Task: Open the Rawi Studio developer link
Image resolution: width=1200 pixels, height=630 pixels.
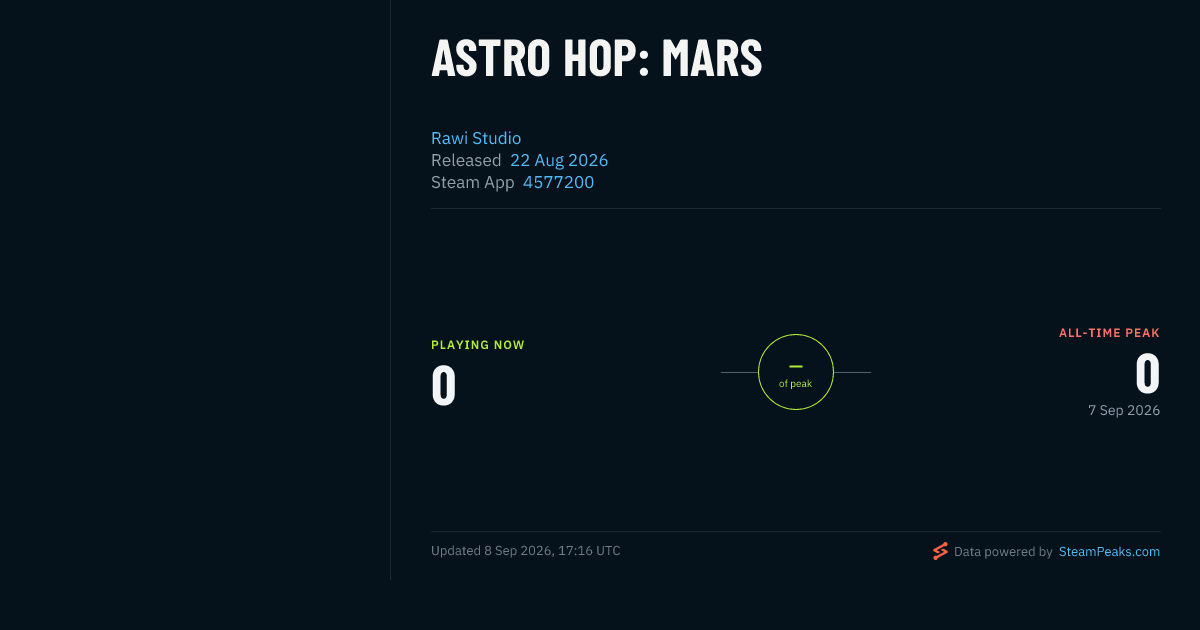Action: click(476, 138)
